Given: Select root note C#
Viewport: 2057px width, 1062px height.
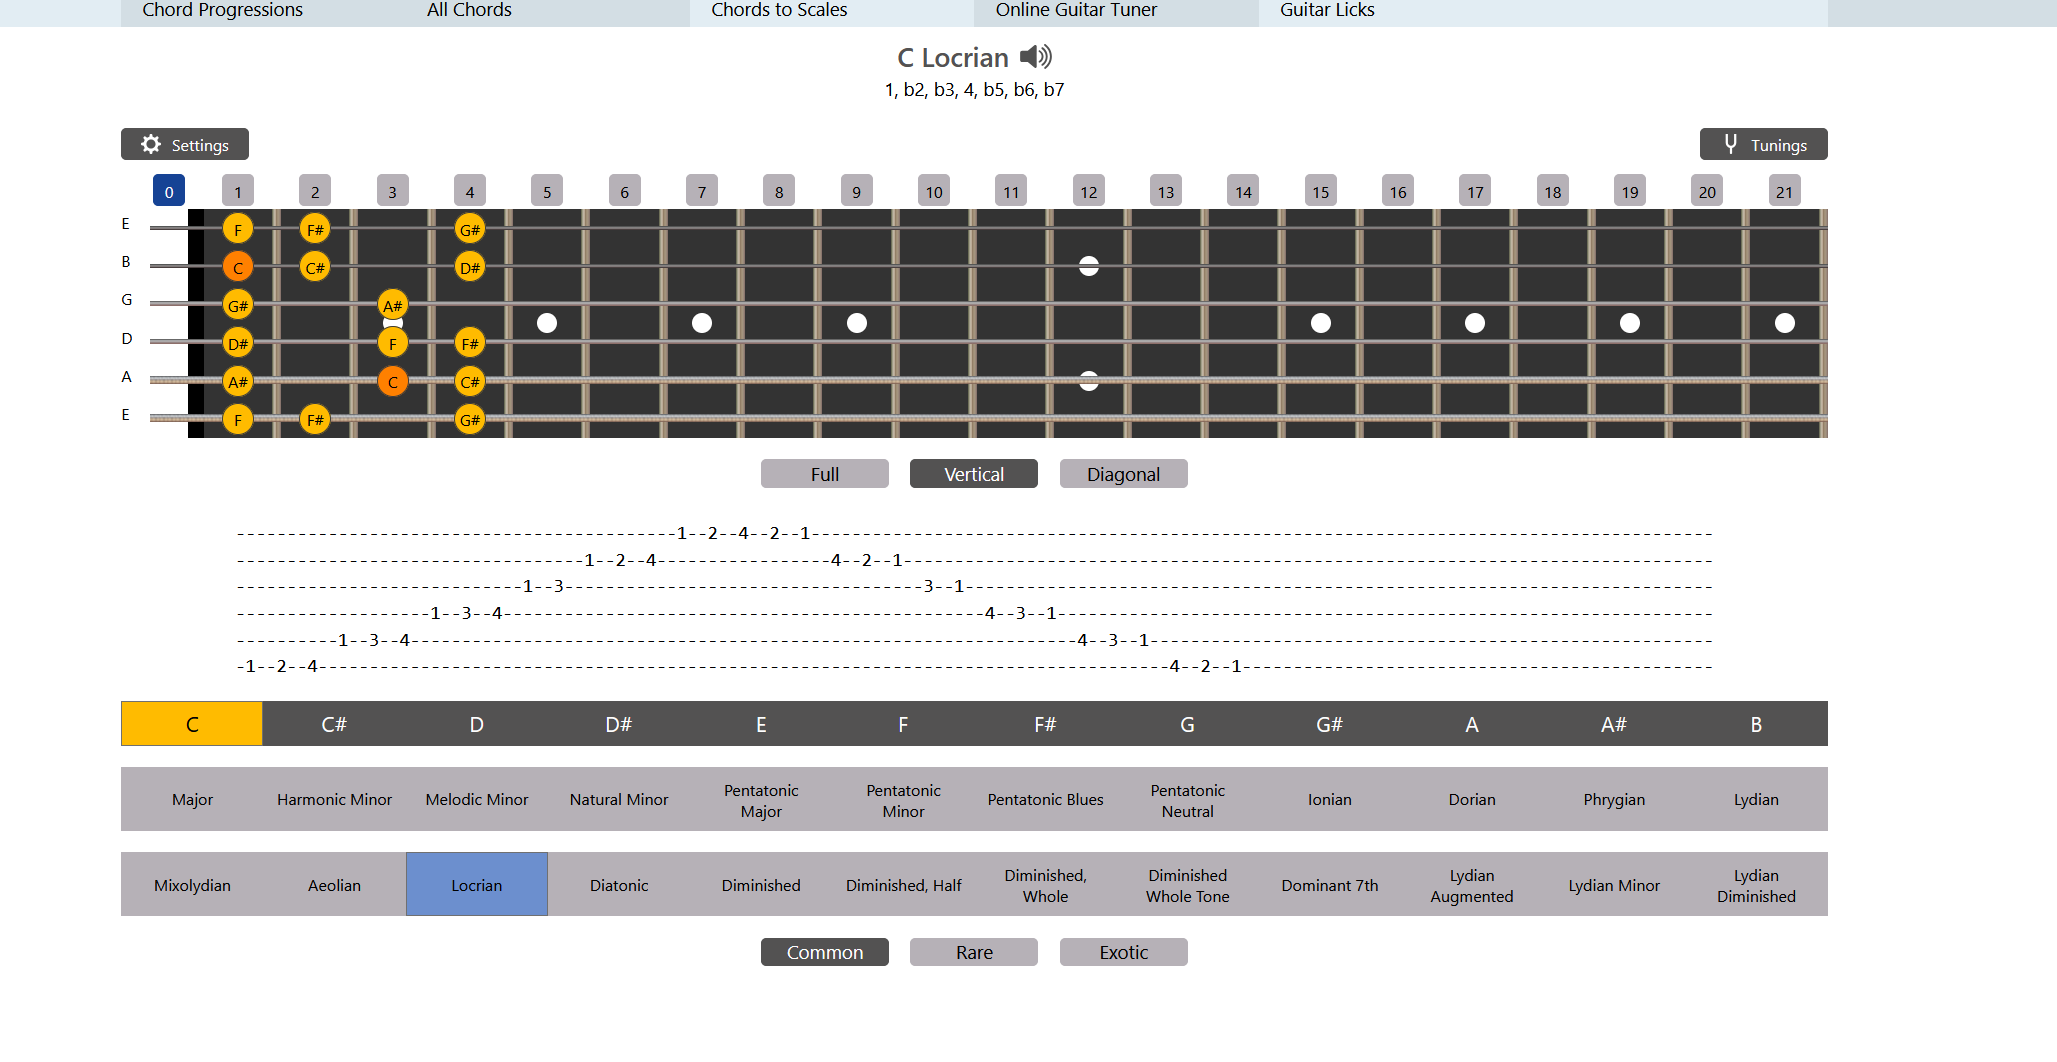Looking at the screenshot, I should 334,724.
